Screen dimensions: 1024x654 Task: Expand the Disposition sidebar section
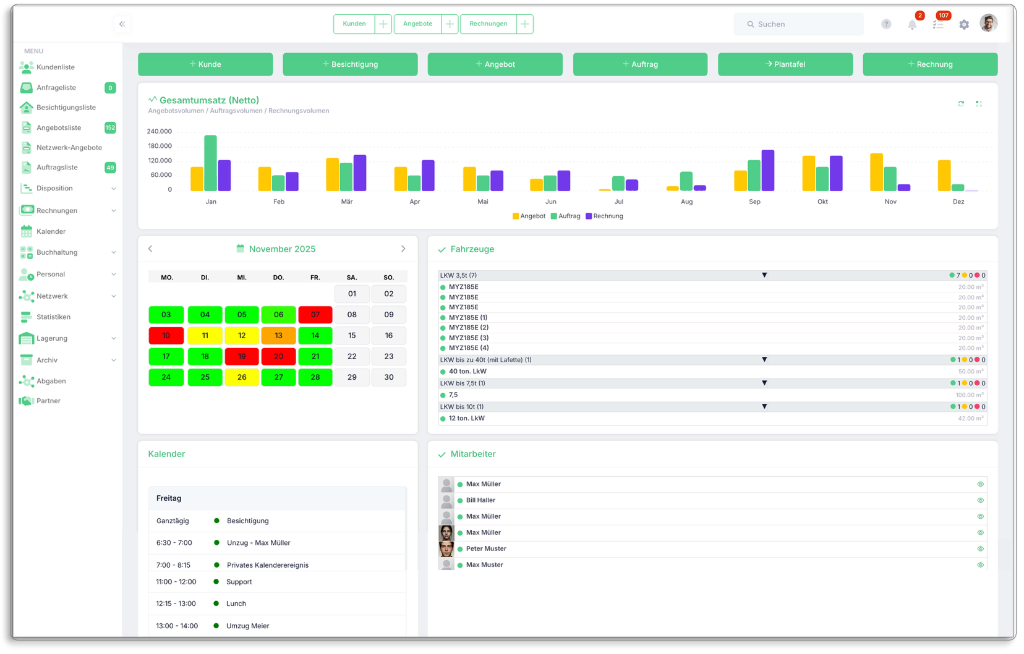click(x=55, y=188)
